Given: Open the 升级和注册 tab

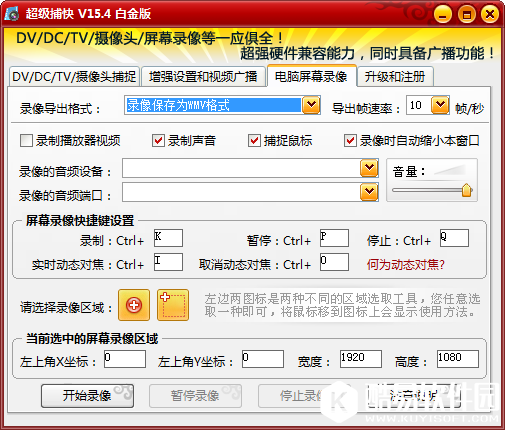Looking at the screenshot, I should (x=395, y=77).
